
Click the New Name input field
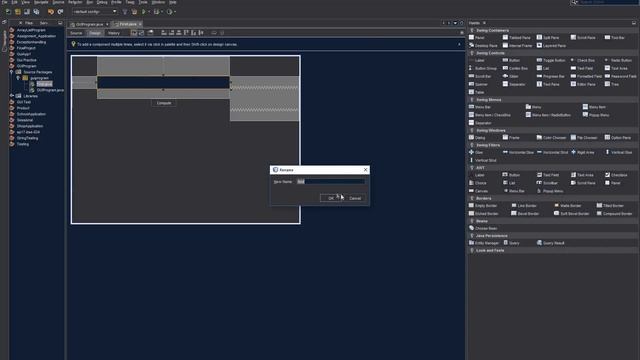click(x=331, y=182)
